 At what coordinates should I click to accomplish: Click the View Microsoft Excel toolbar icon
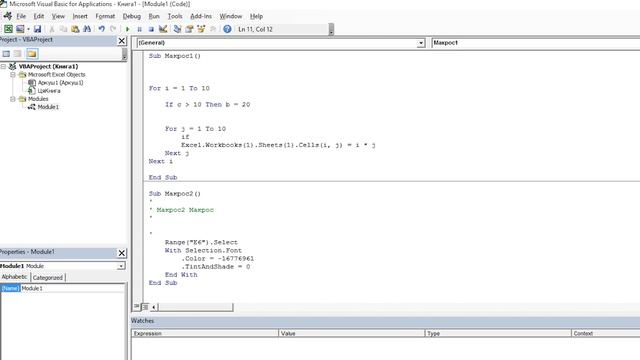8,29
